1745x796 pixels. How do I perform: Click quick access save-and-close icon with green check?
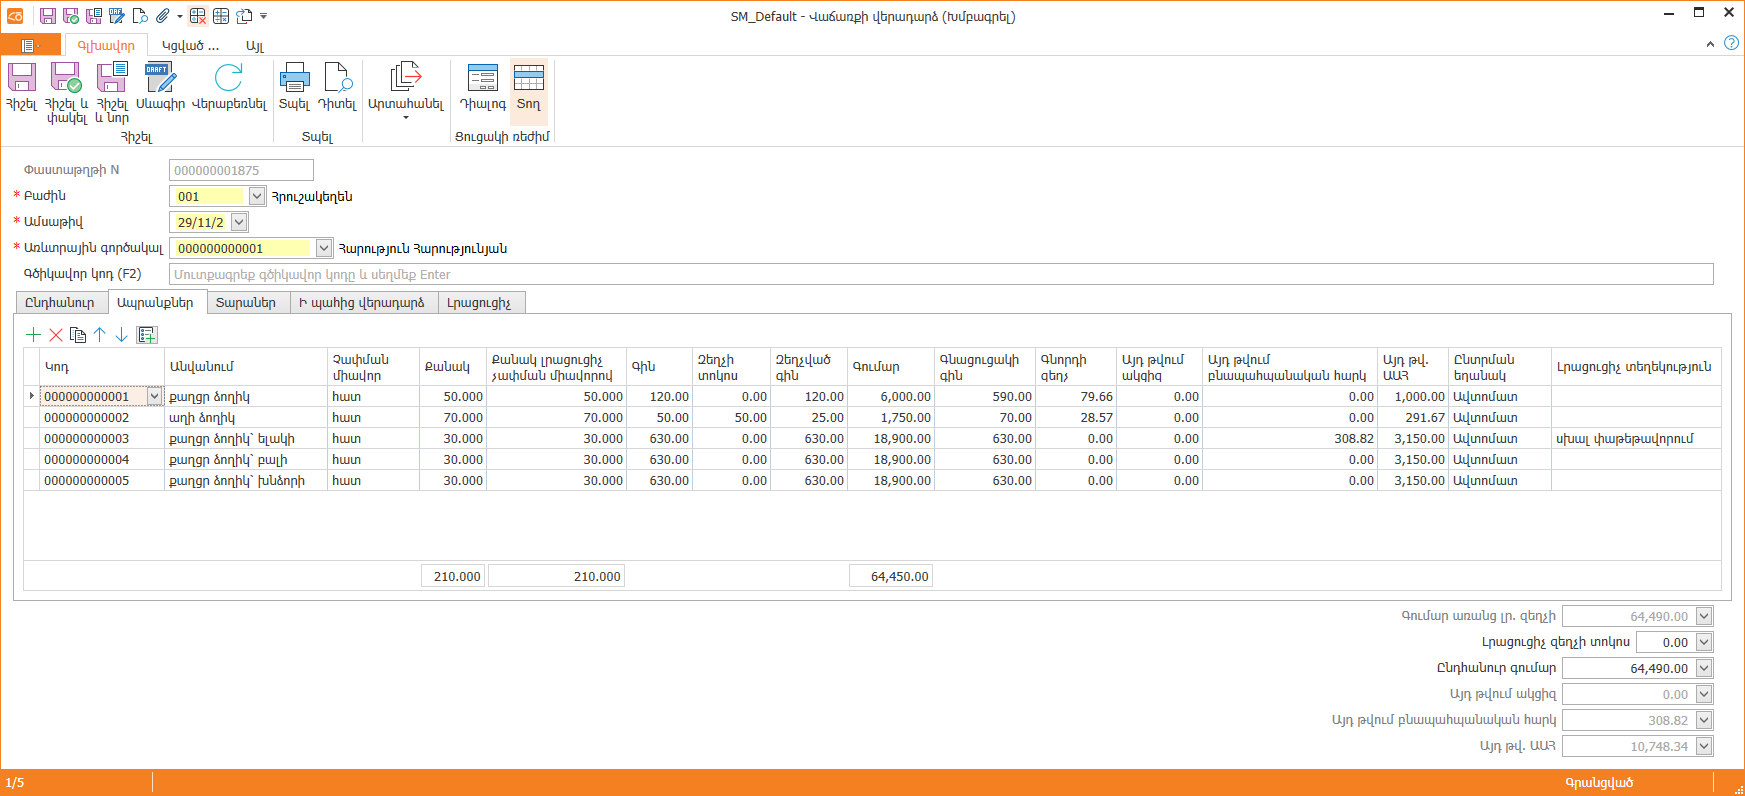pos(71,16)
